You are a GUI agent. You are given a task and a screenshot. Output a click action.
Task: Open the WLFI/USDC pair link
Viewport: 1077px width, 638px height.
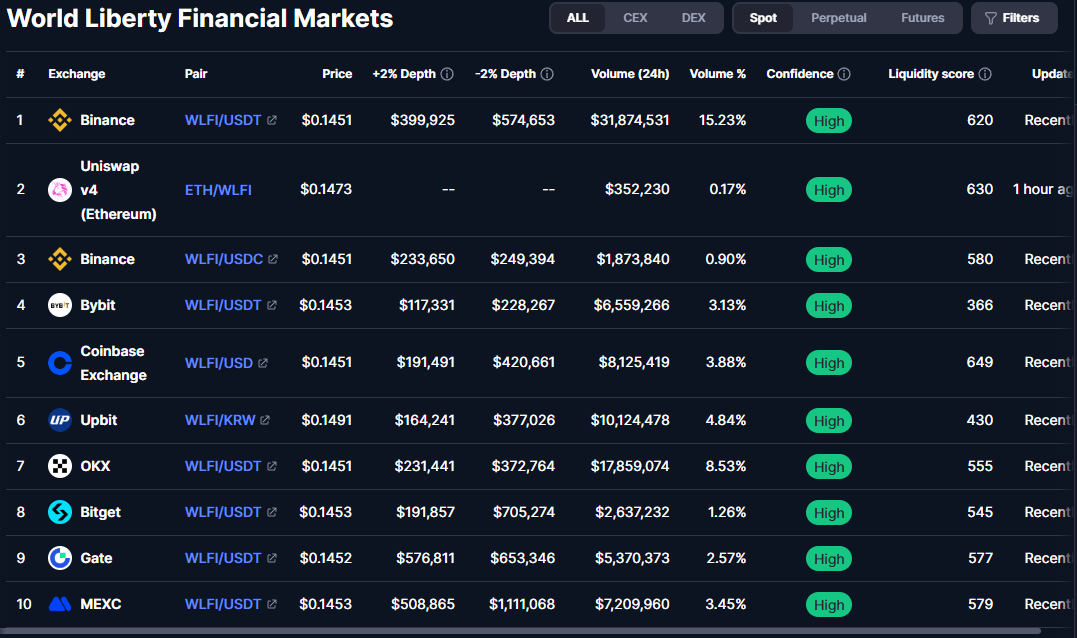point(224,259)
